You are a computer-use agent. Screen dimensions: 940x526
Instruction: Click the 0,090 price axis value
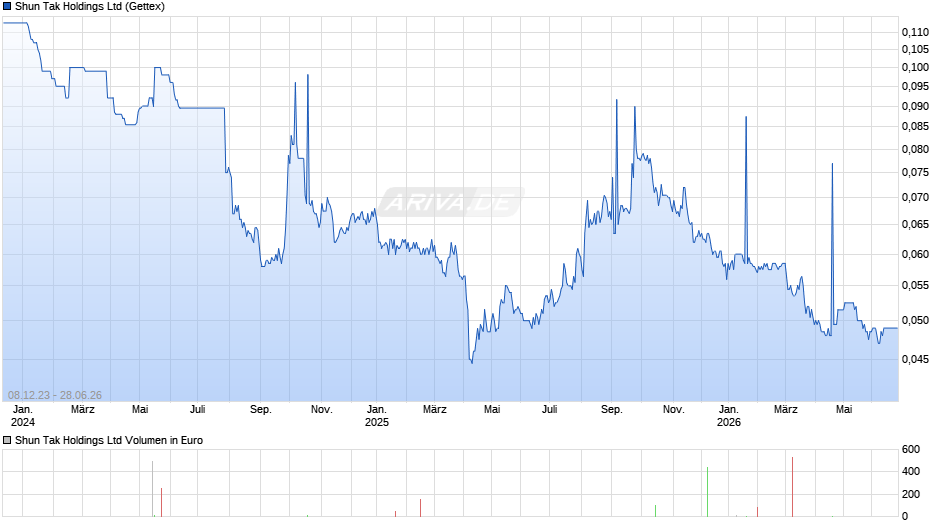[915, 106]
